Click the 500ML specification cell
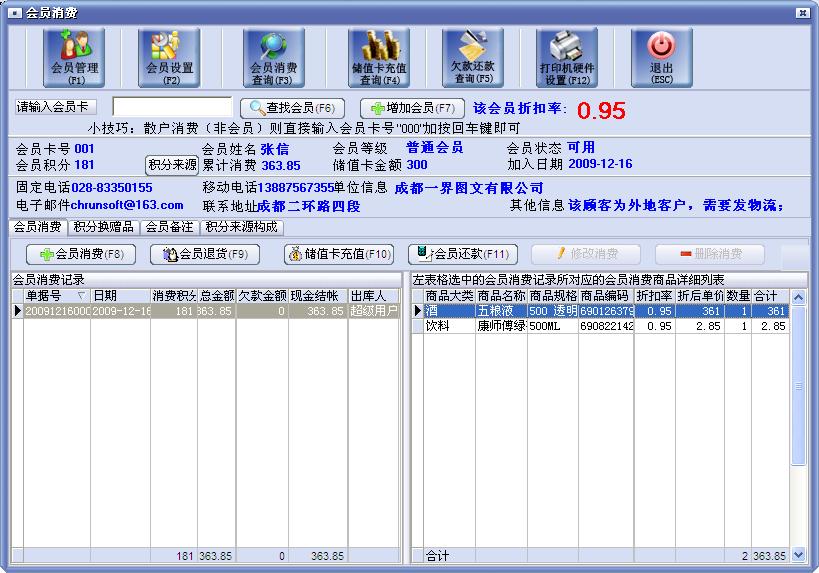The height and width of the screenshot is (573, 819). [553, 326]
